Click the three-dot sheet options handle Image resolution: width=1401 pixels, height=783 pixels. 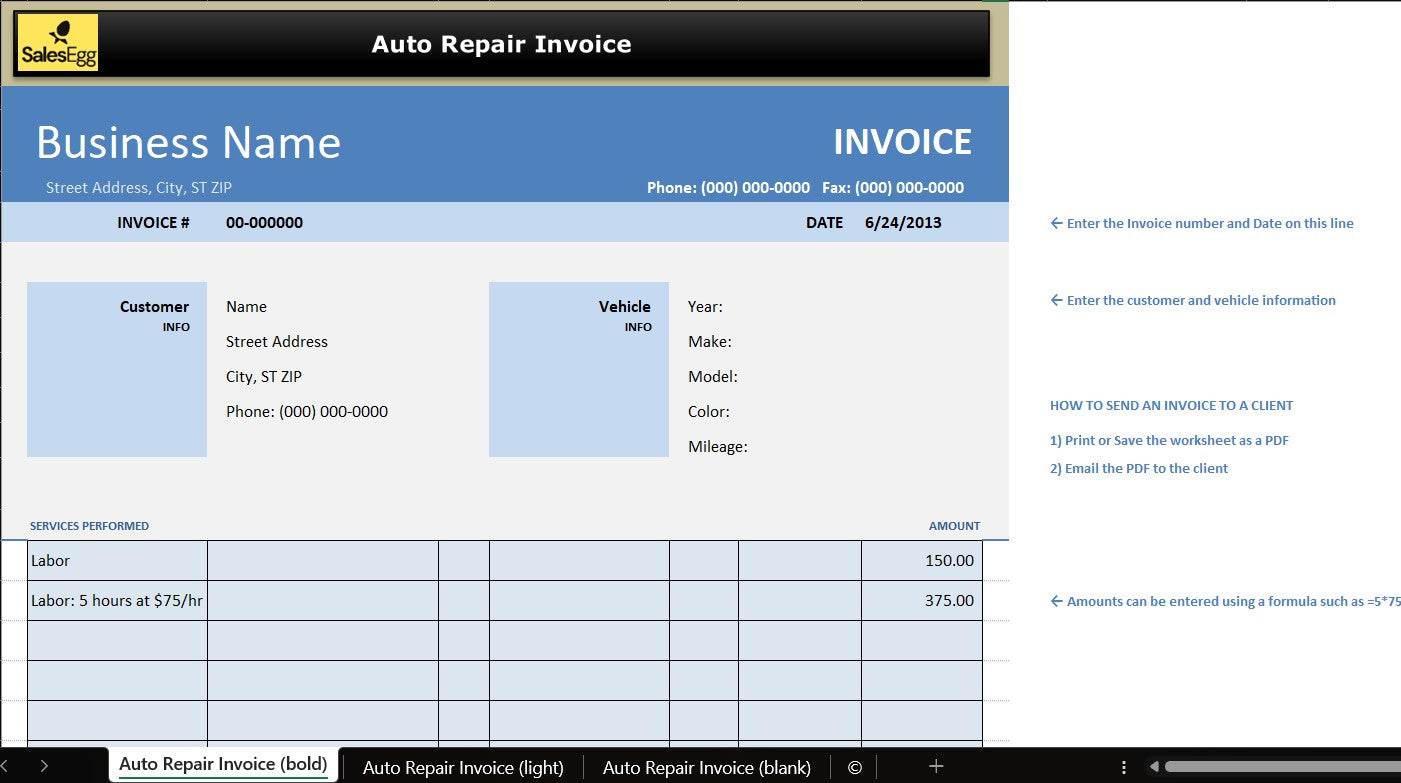pos(1124,766)
